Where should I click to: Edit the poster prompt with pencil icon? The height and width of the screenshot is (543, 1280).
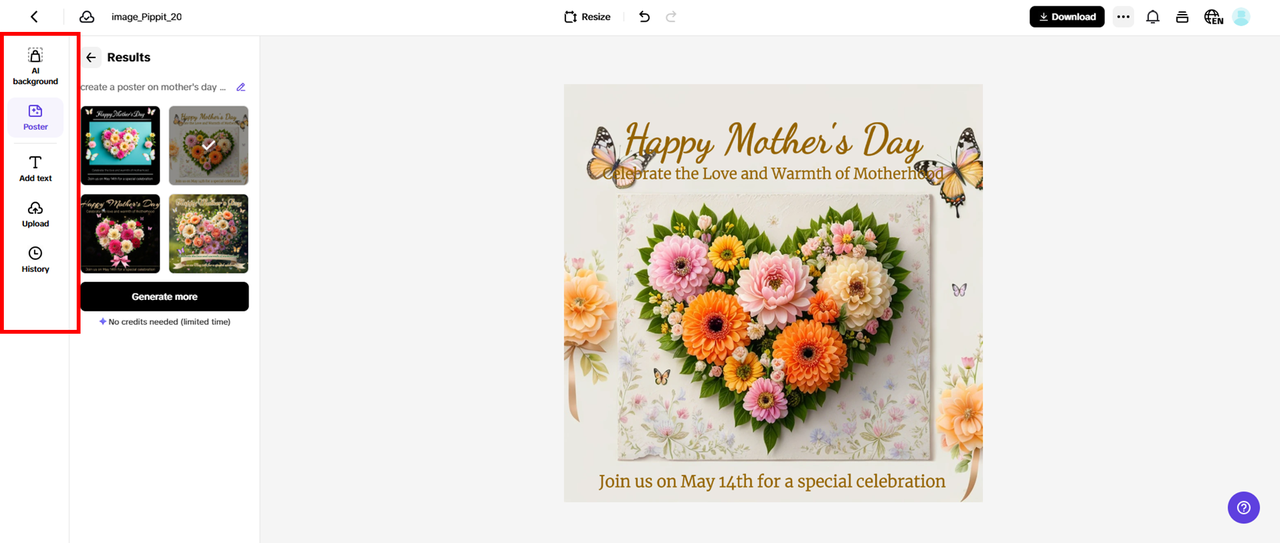[241, 87]
